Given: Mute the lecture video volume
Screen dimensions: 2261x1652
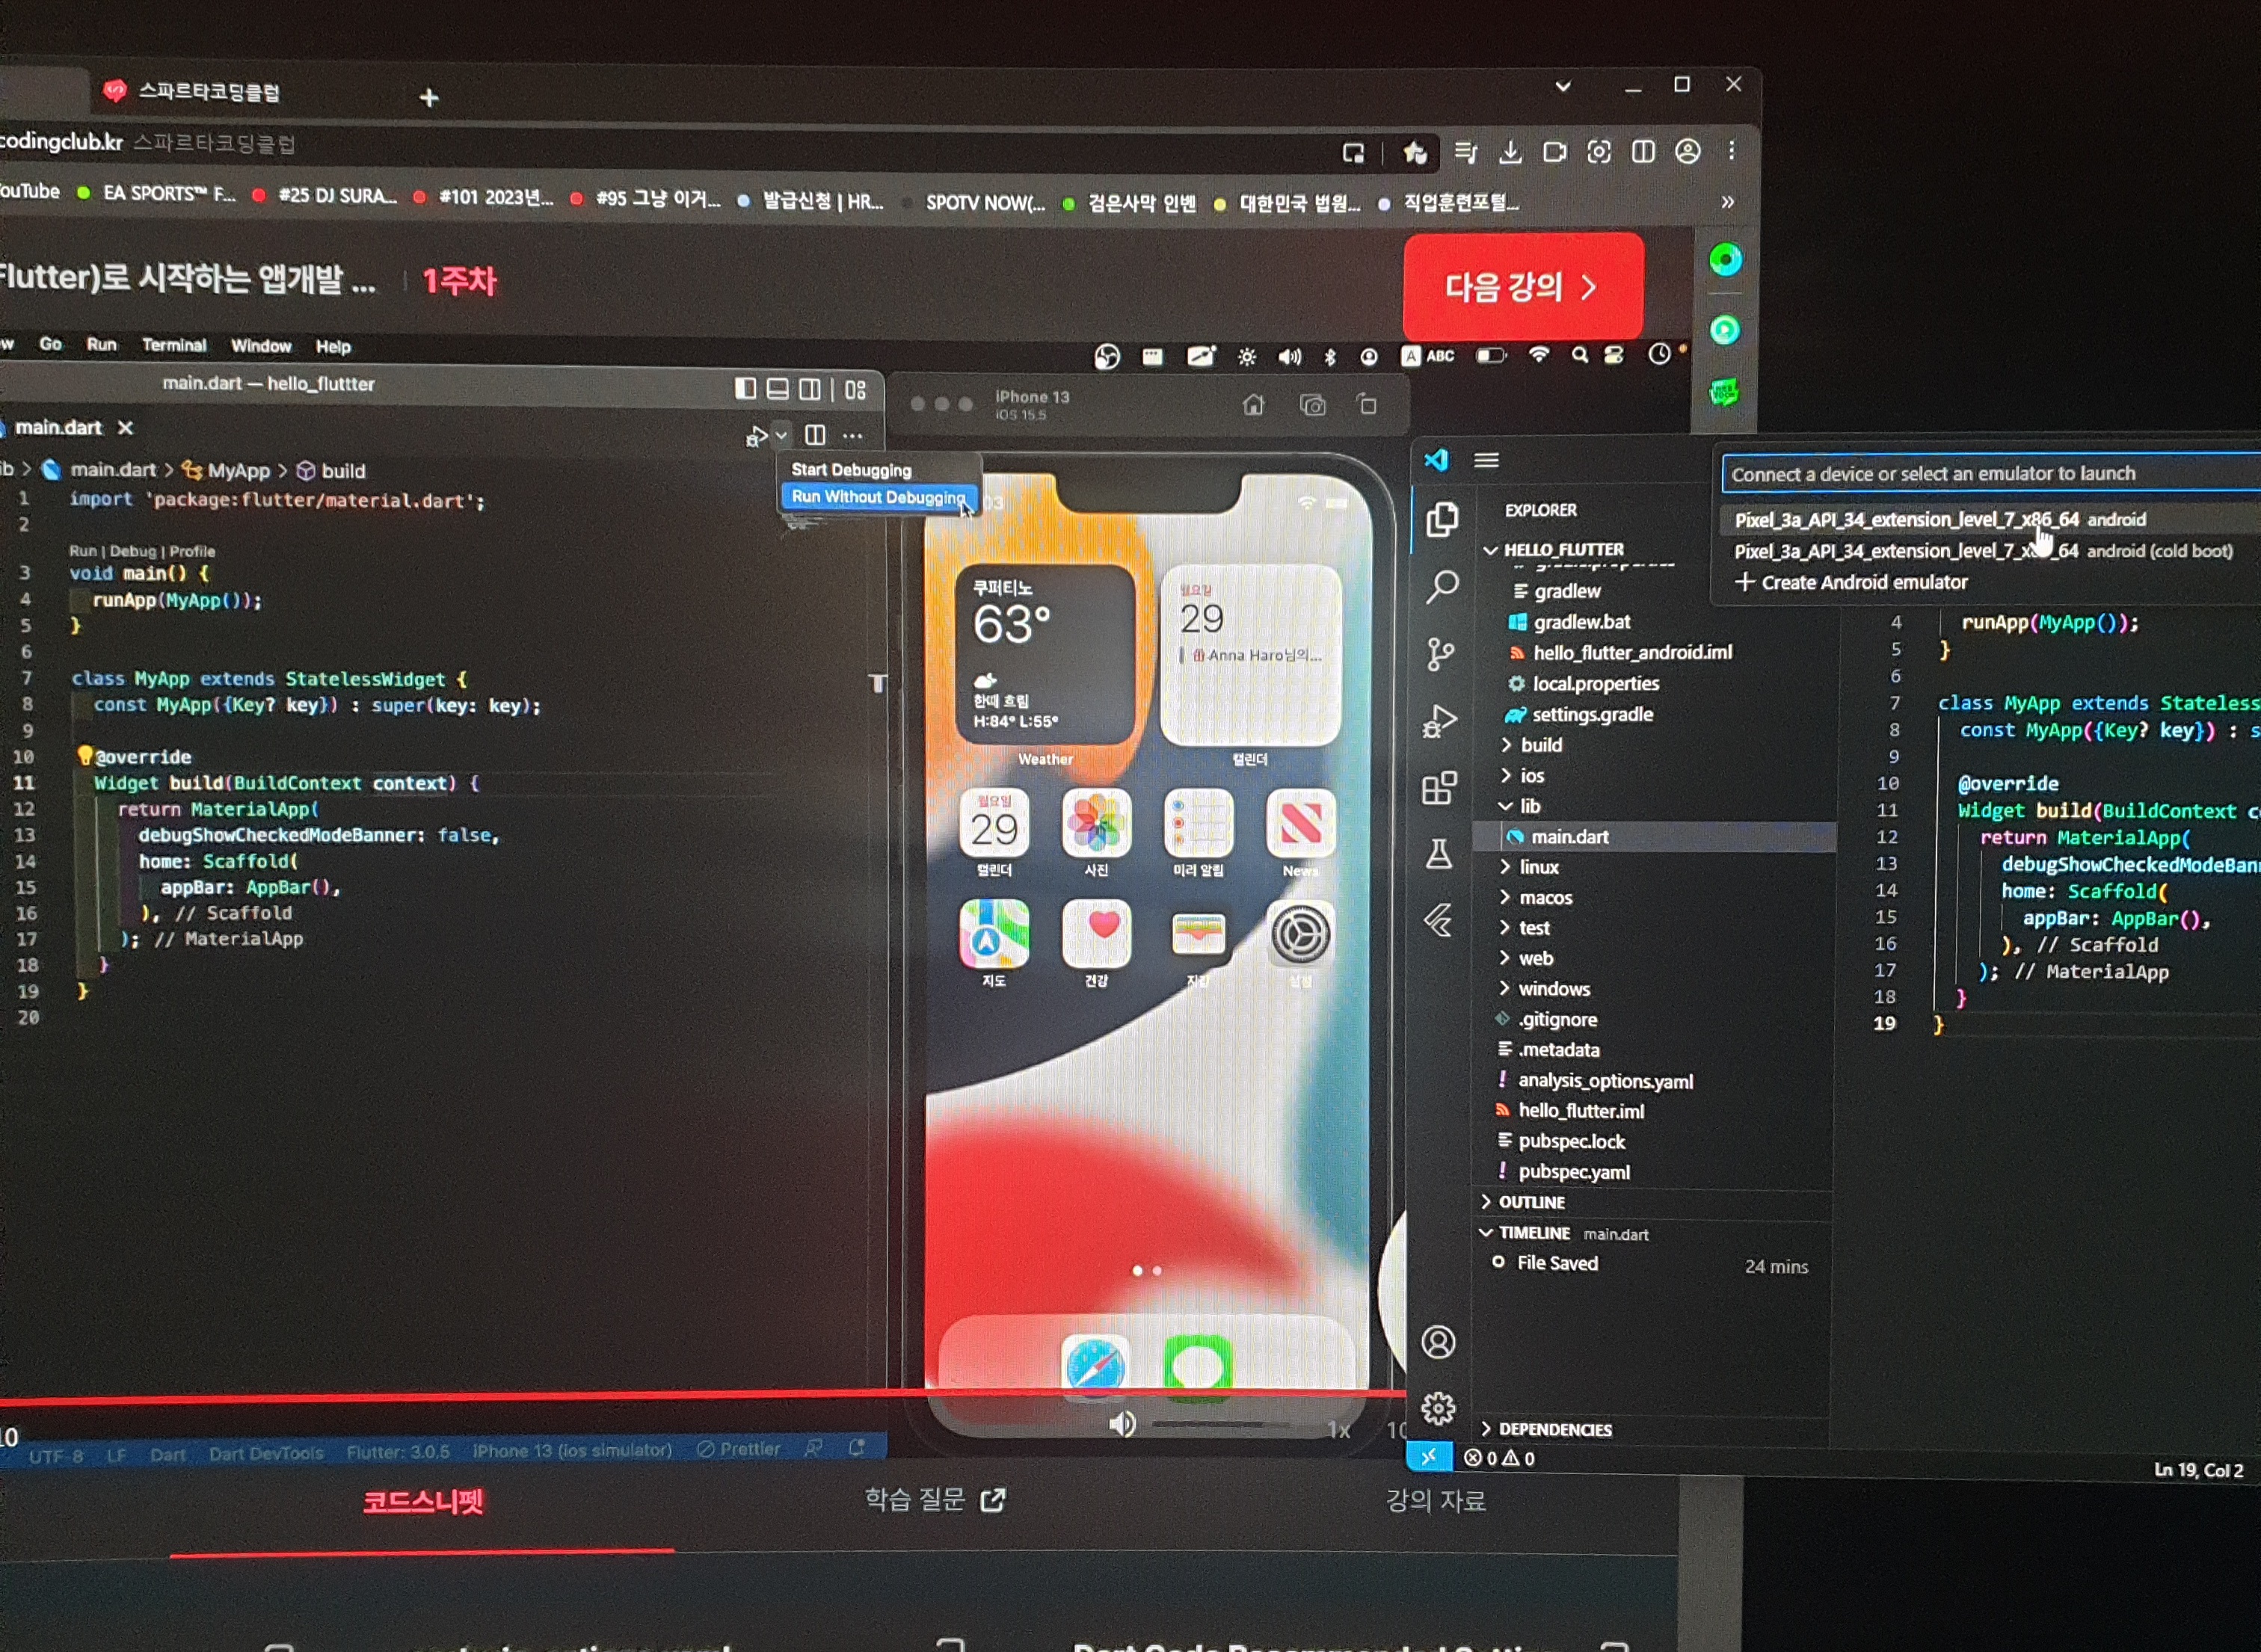Looking at the screenshot, I should [x=1122, y=1424].
